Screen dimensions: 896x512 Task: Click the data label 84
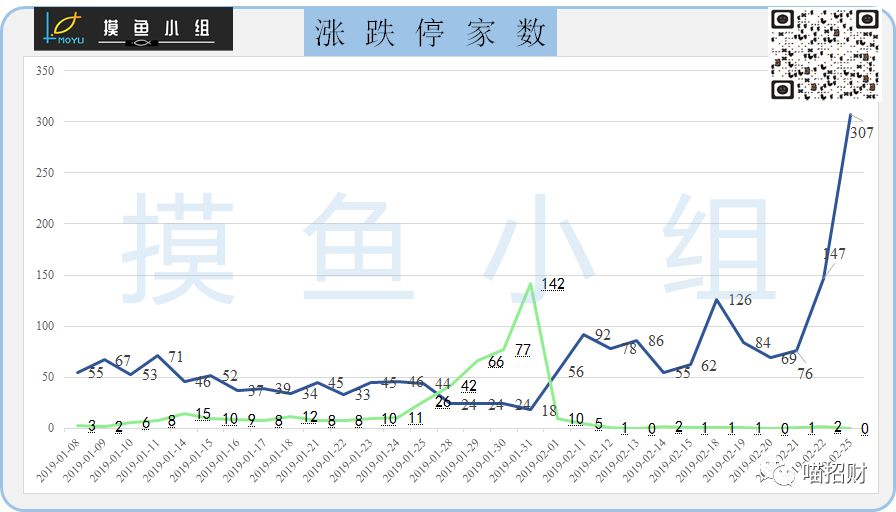tap(763, 343)
